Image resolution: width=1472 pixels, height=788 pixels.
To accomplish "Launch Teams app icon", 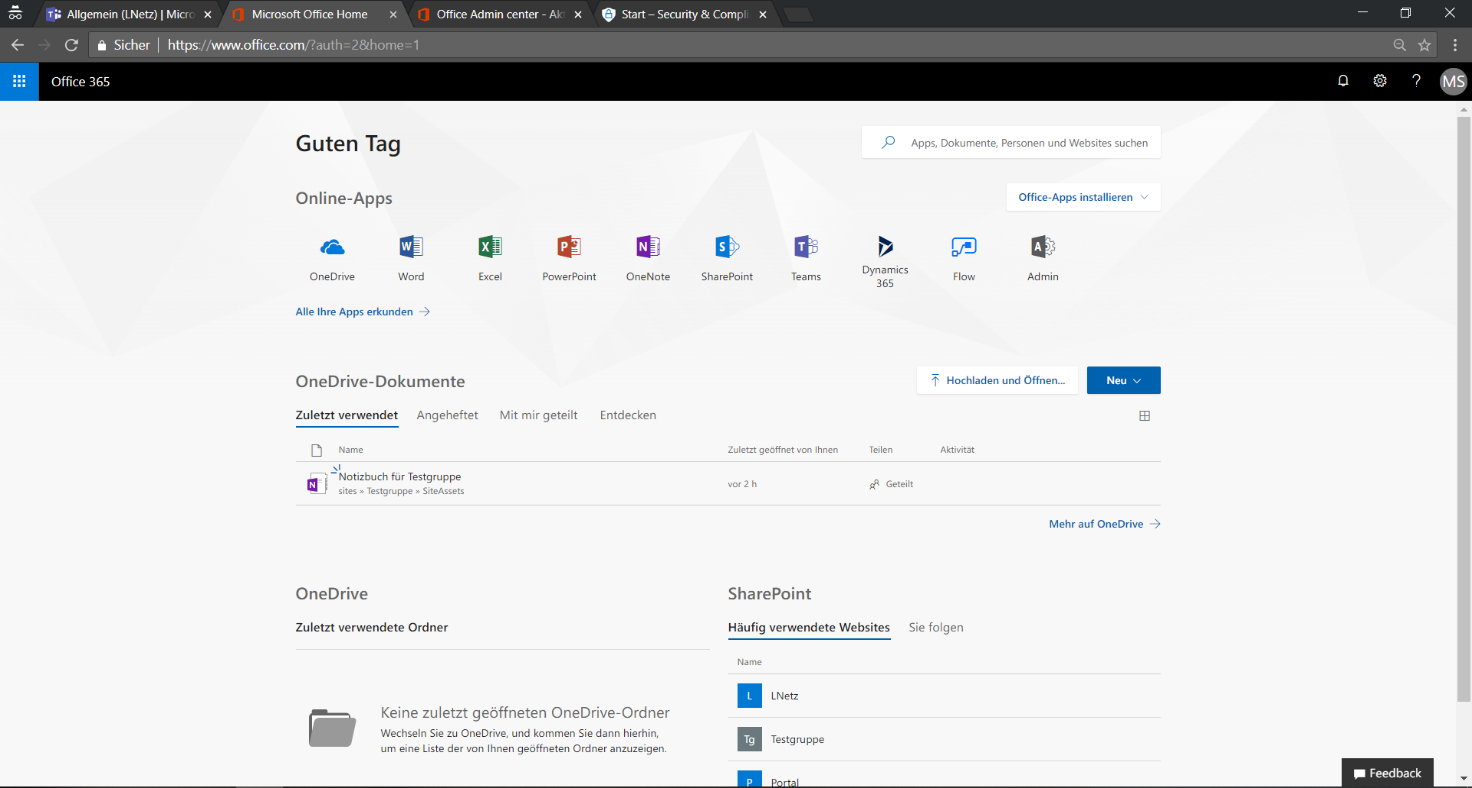I will (x=806, y=247).
